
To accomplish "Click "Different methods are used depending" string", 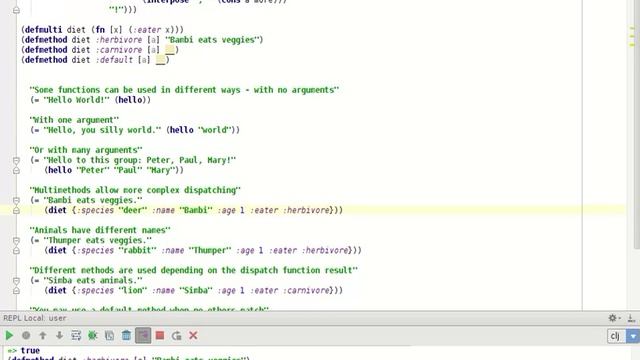I will pos(193,270).
